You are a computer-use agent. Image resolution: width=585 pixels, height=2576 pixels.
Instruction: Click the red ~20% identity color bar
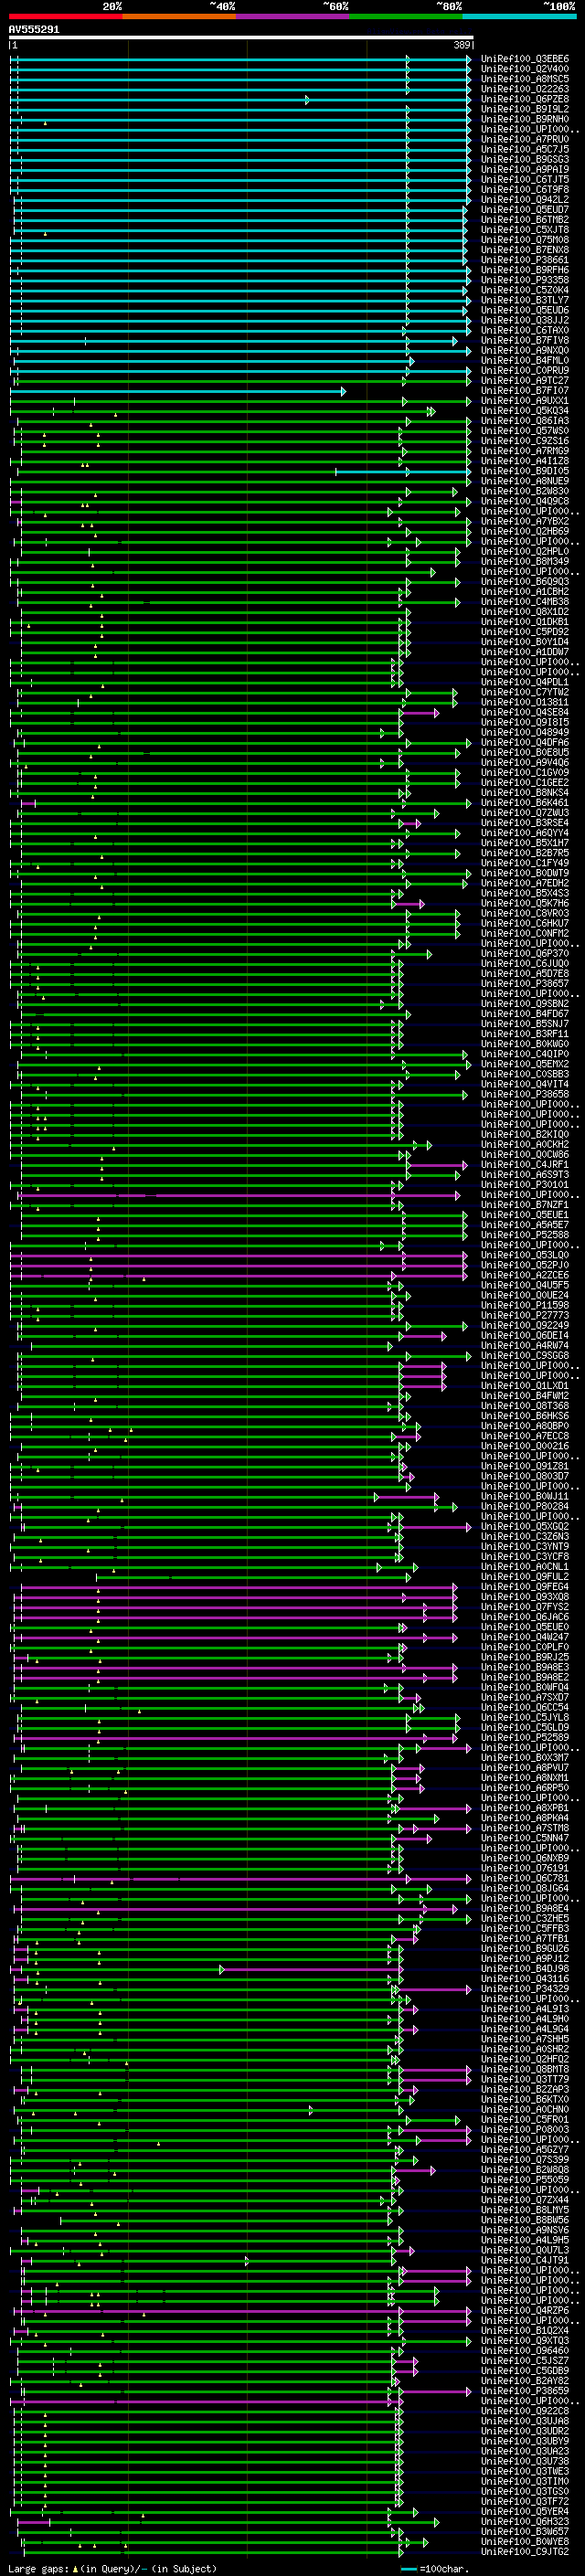65,16
